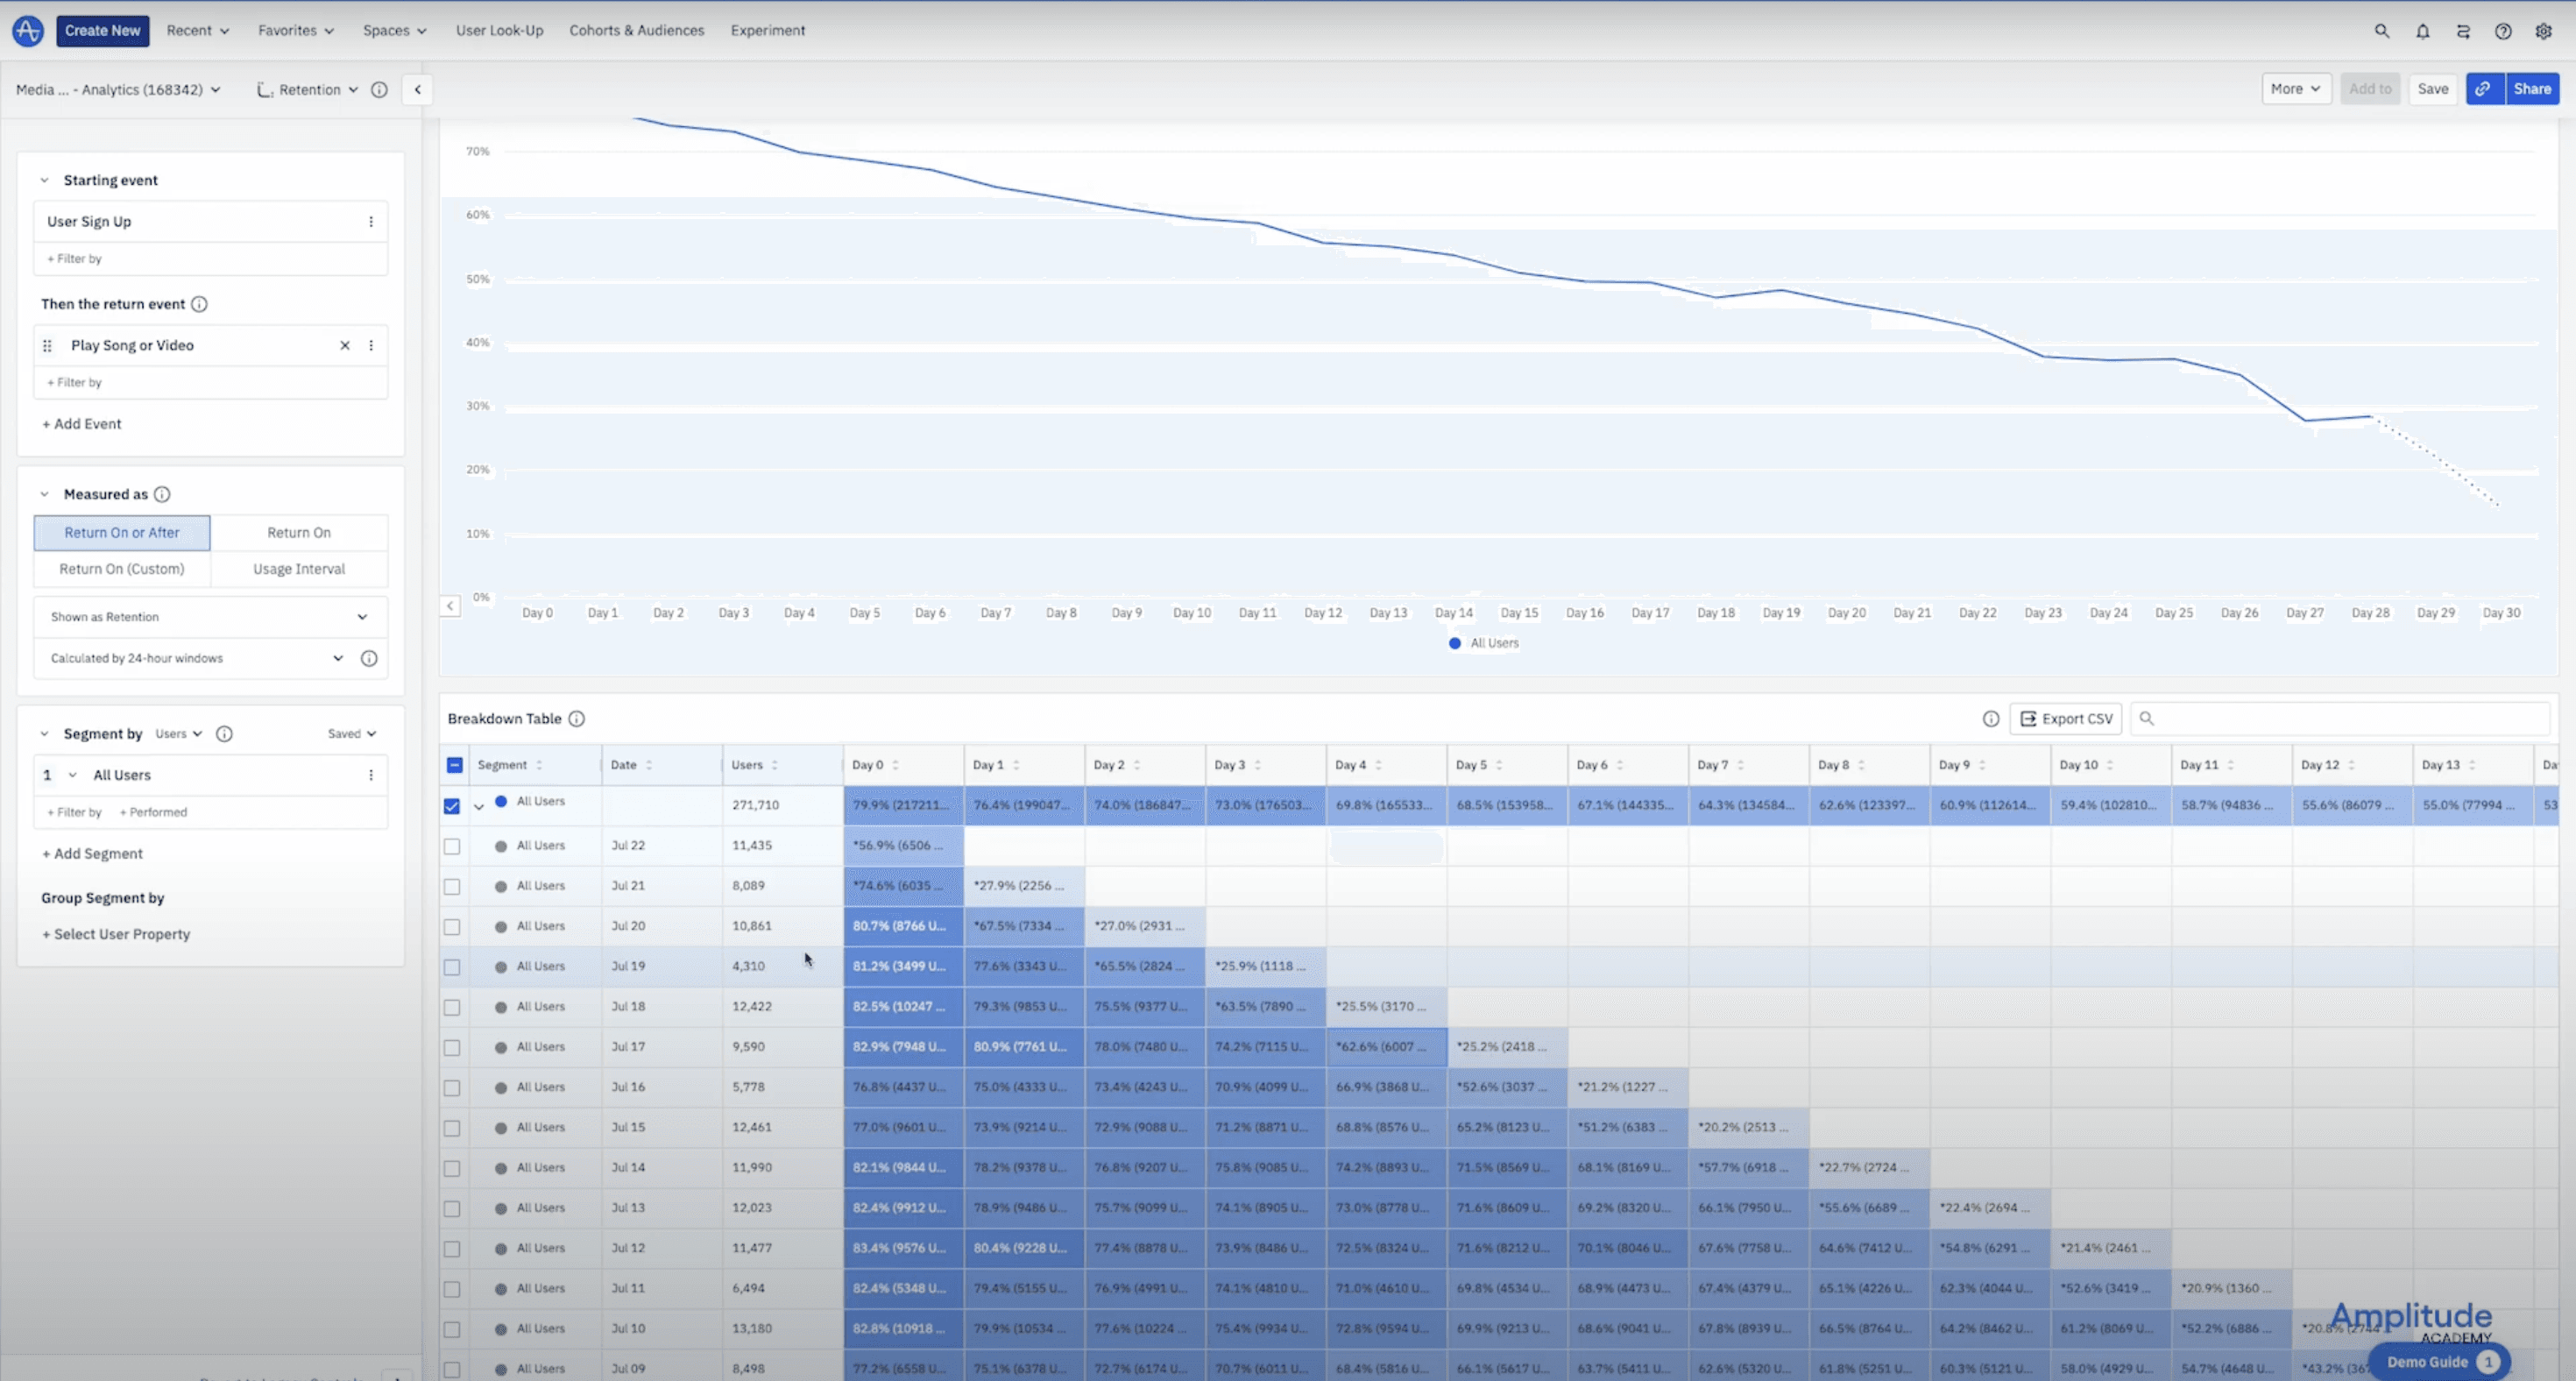Open Calculated by 24-hour windows dropdown

[x=197, y=658]
